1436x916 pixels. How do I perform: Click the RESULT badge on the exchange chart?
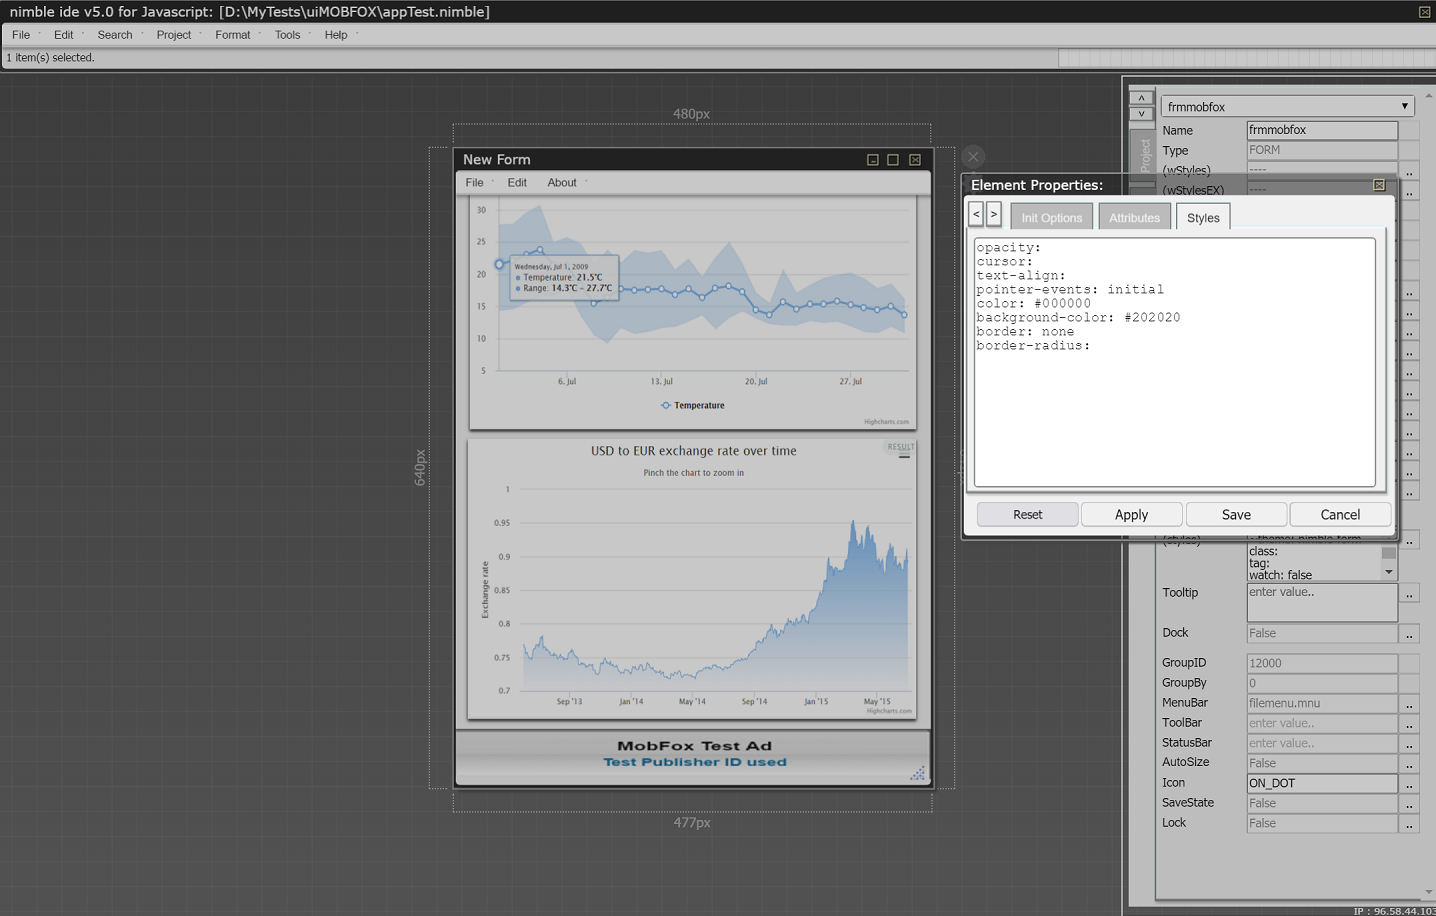tap(901, 447)
